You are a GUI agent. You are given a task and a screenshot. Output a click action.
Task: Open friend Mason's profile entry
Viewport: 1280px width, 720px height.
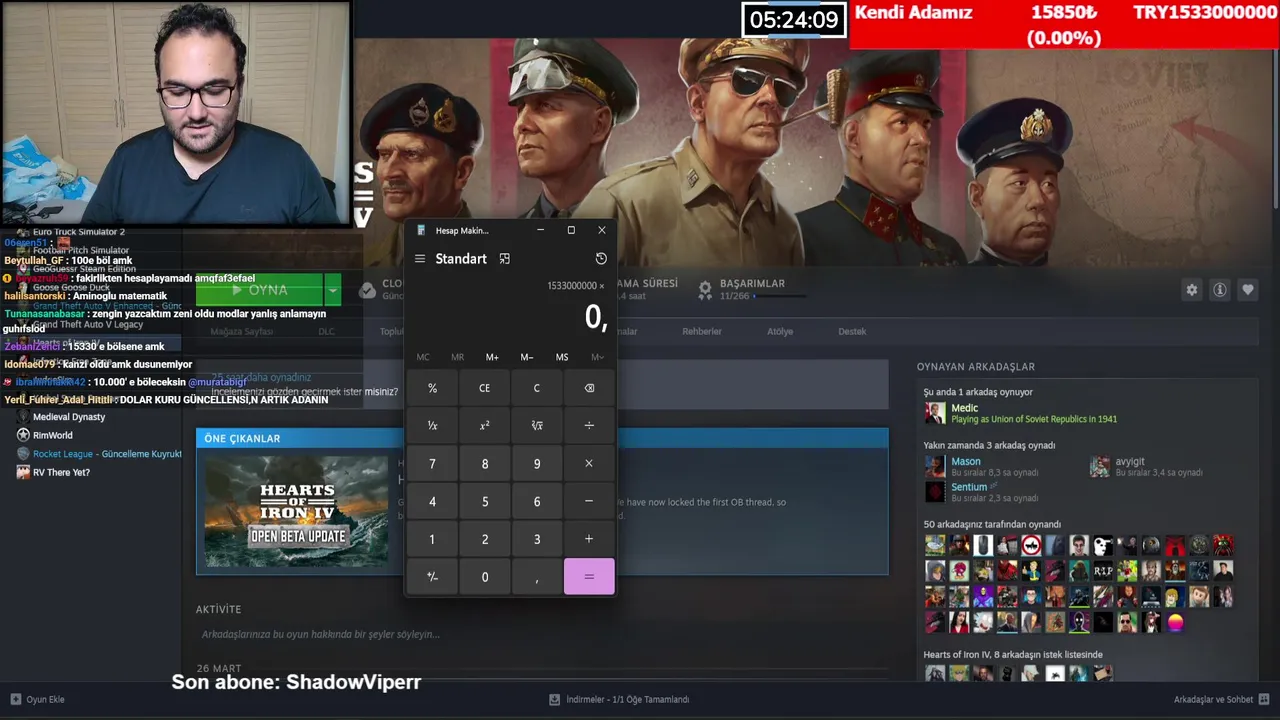coord(982,466)
